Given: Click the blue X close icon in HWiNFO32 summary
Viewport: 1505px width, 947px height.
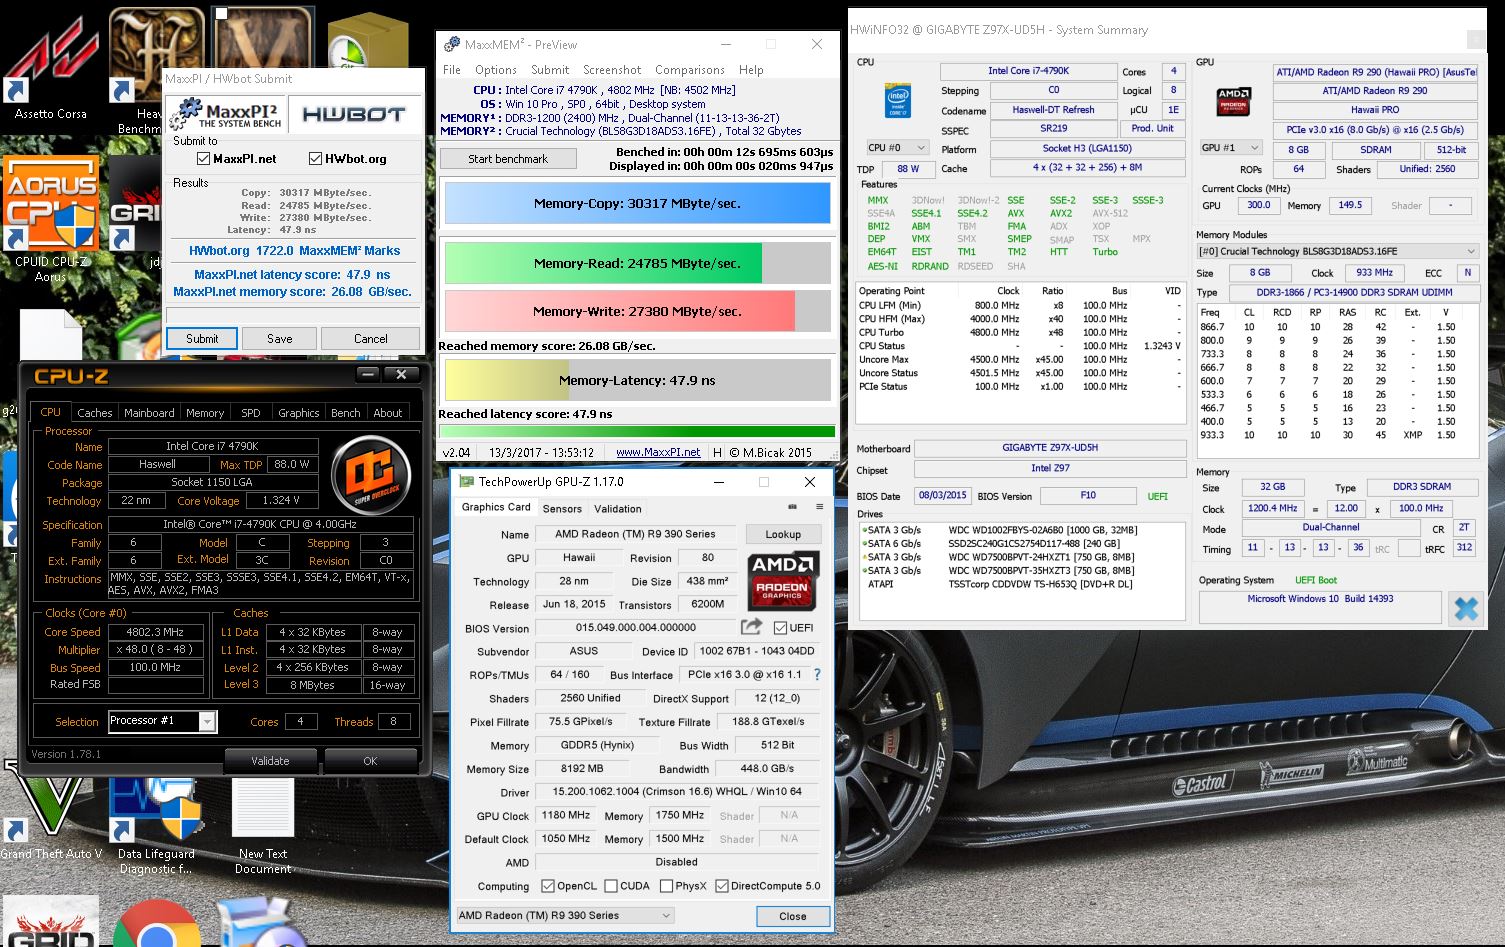Looking at the screenshot, I should click(1465, 608).
